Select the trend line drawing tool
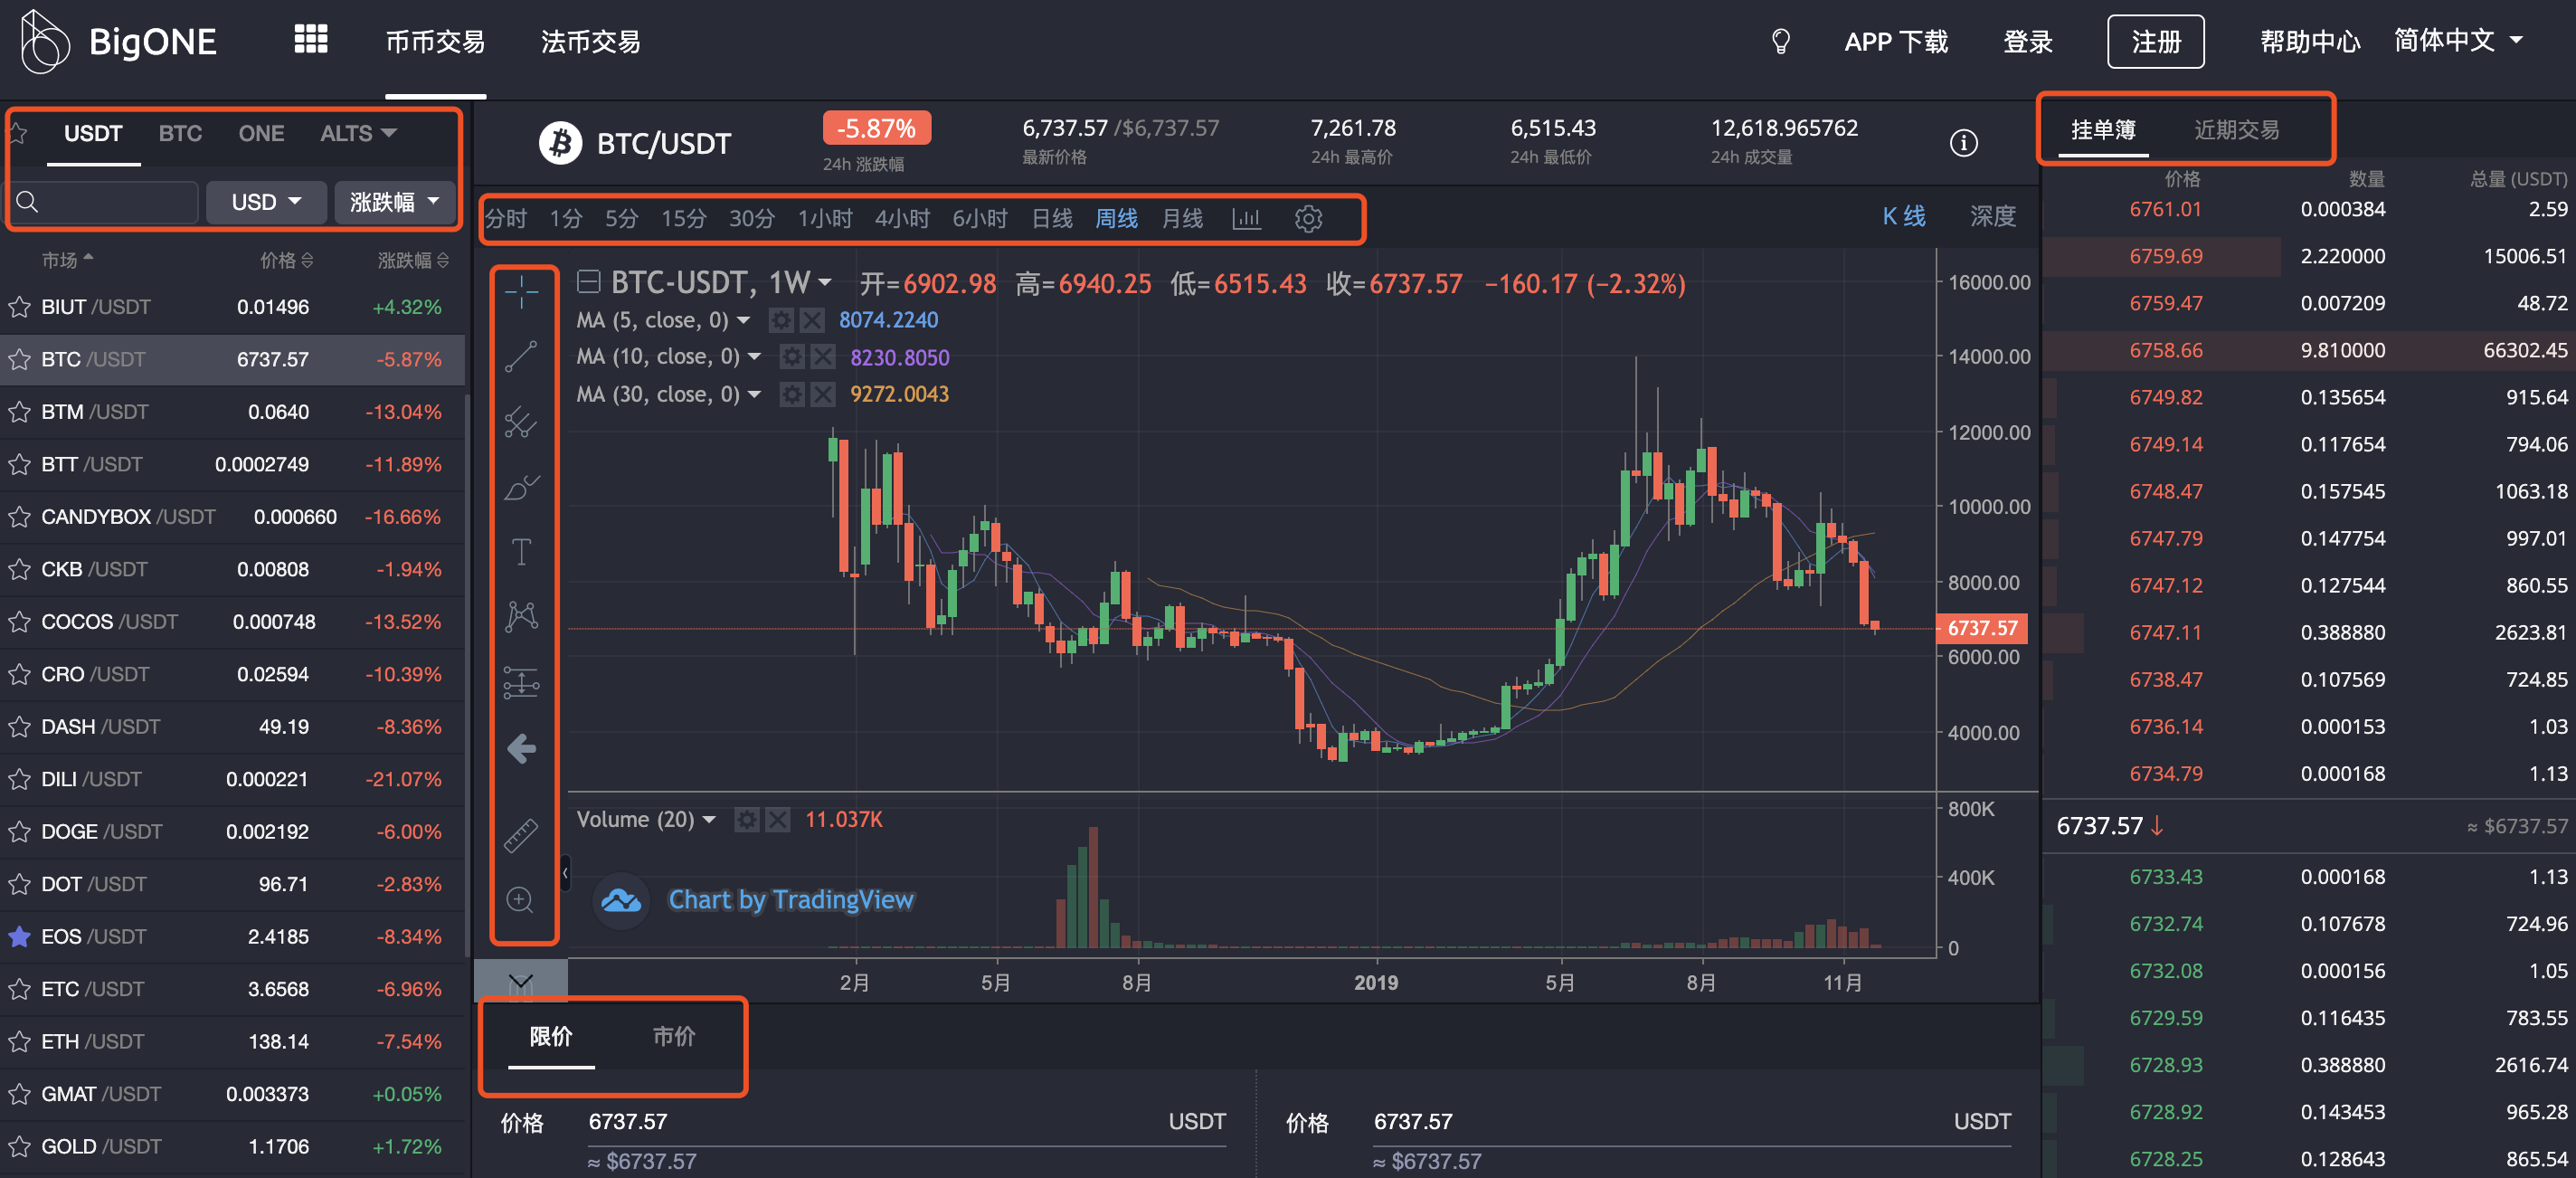The height and width of the screenshot is (1178, 2576). 521,356
